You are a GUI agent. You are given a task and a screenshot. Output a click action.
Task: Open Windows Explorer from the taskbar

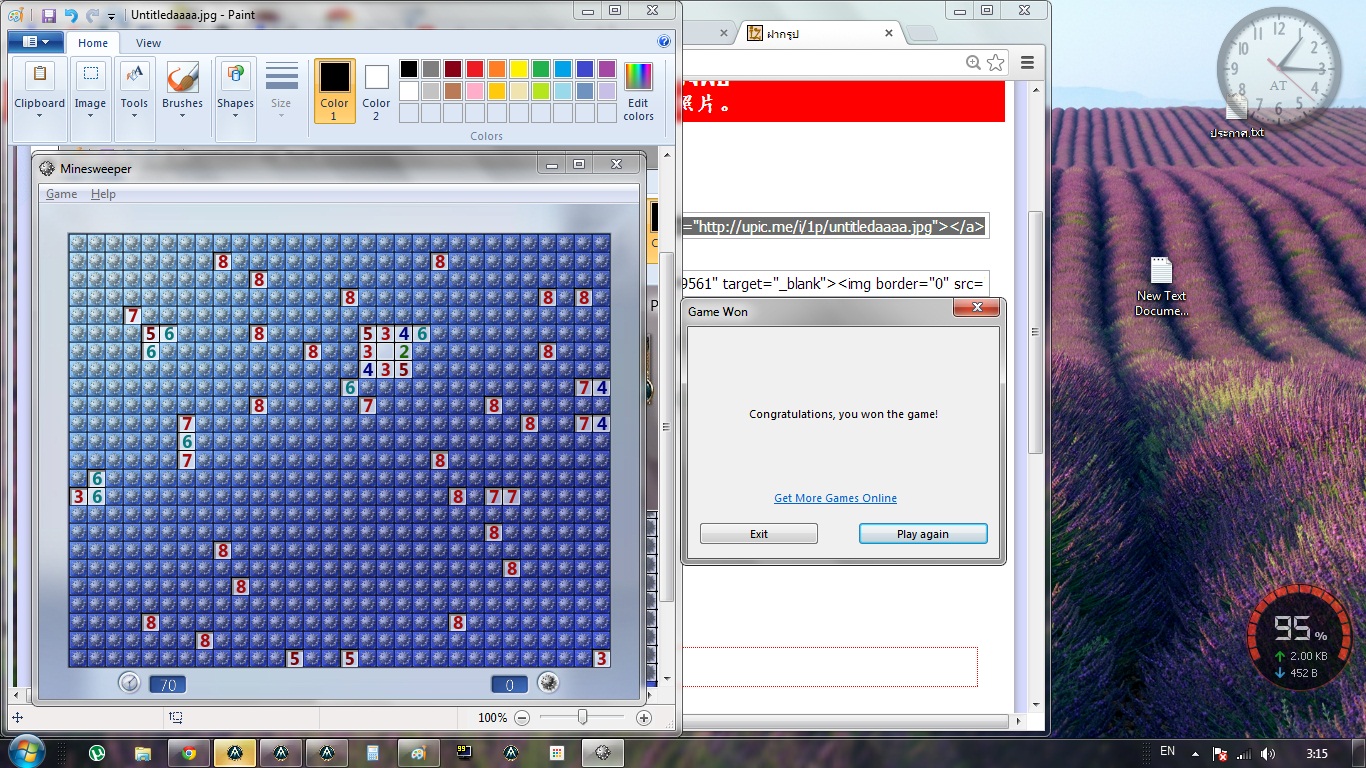143,753
